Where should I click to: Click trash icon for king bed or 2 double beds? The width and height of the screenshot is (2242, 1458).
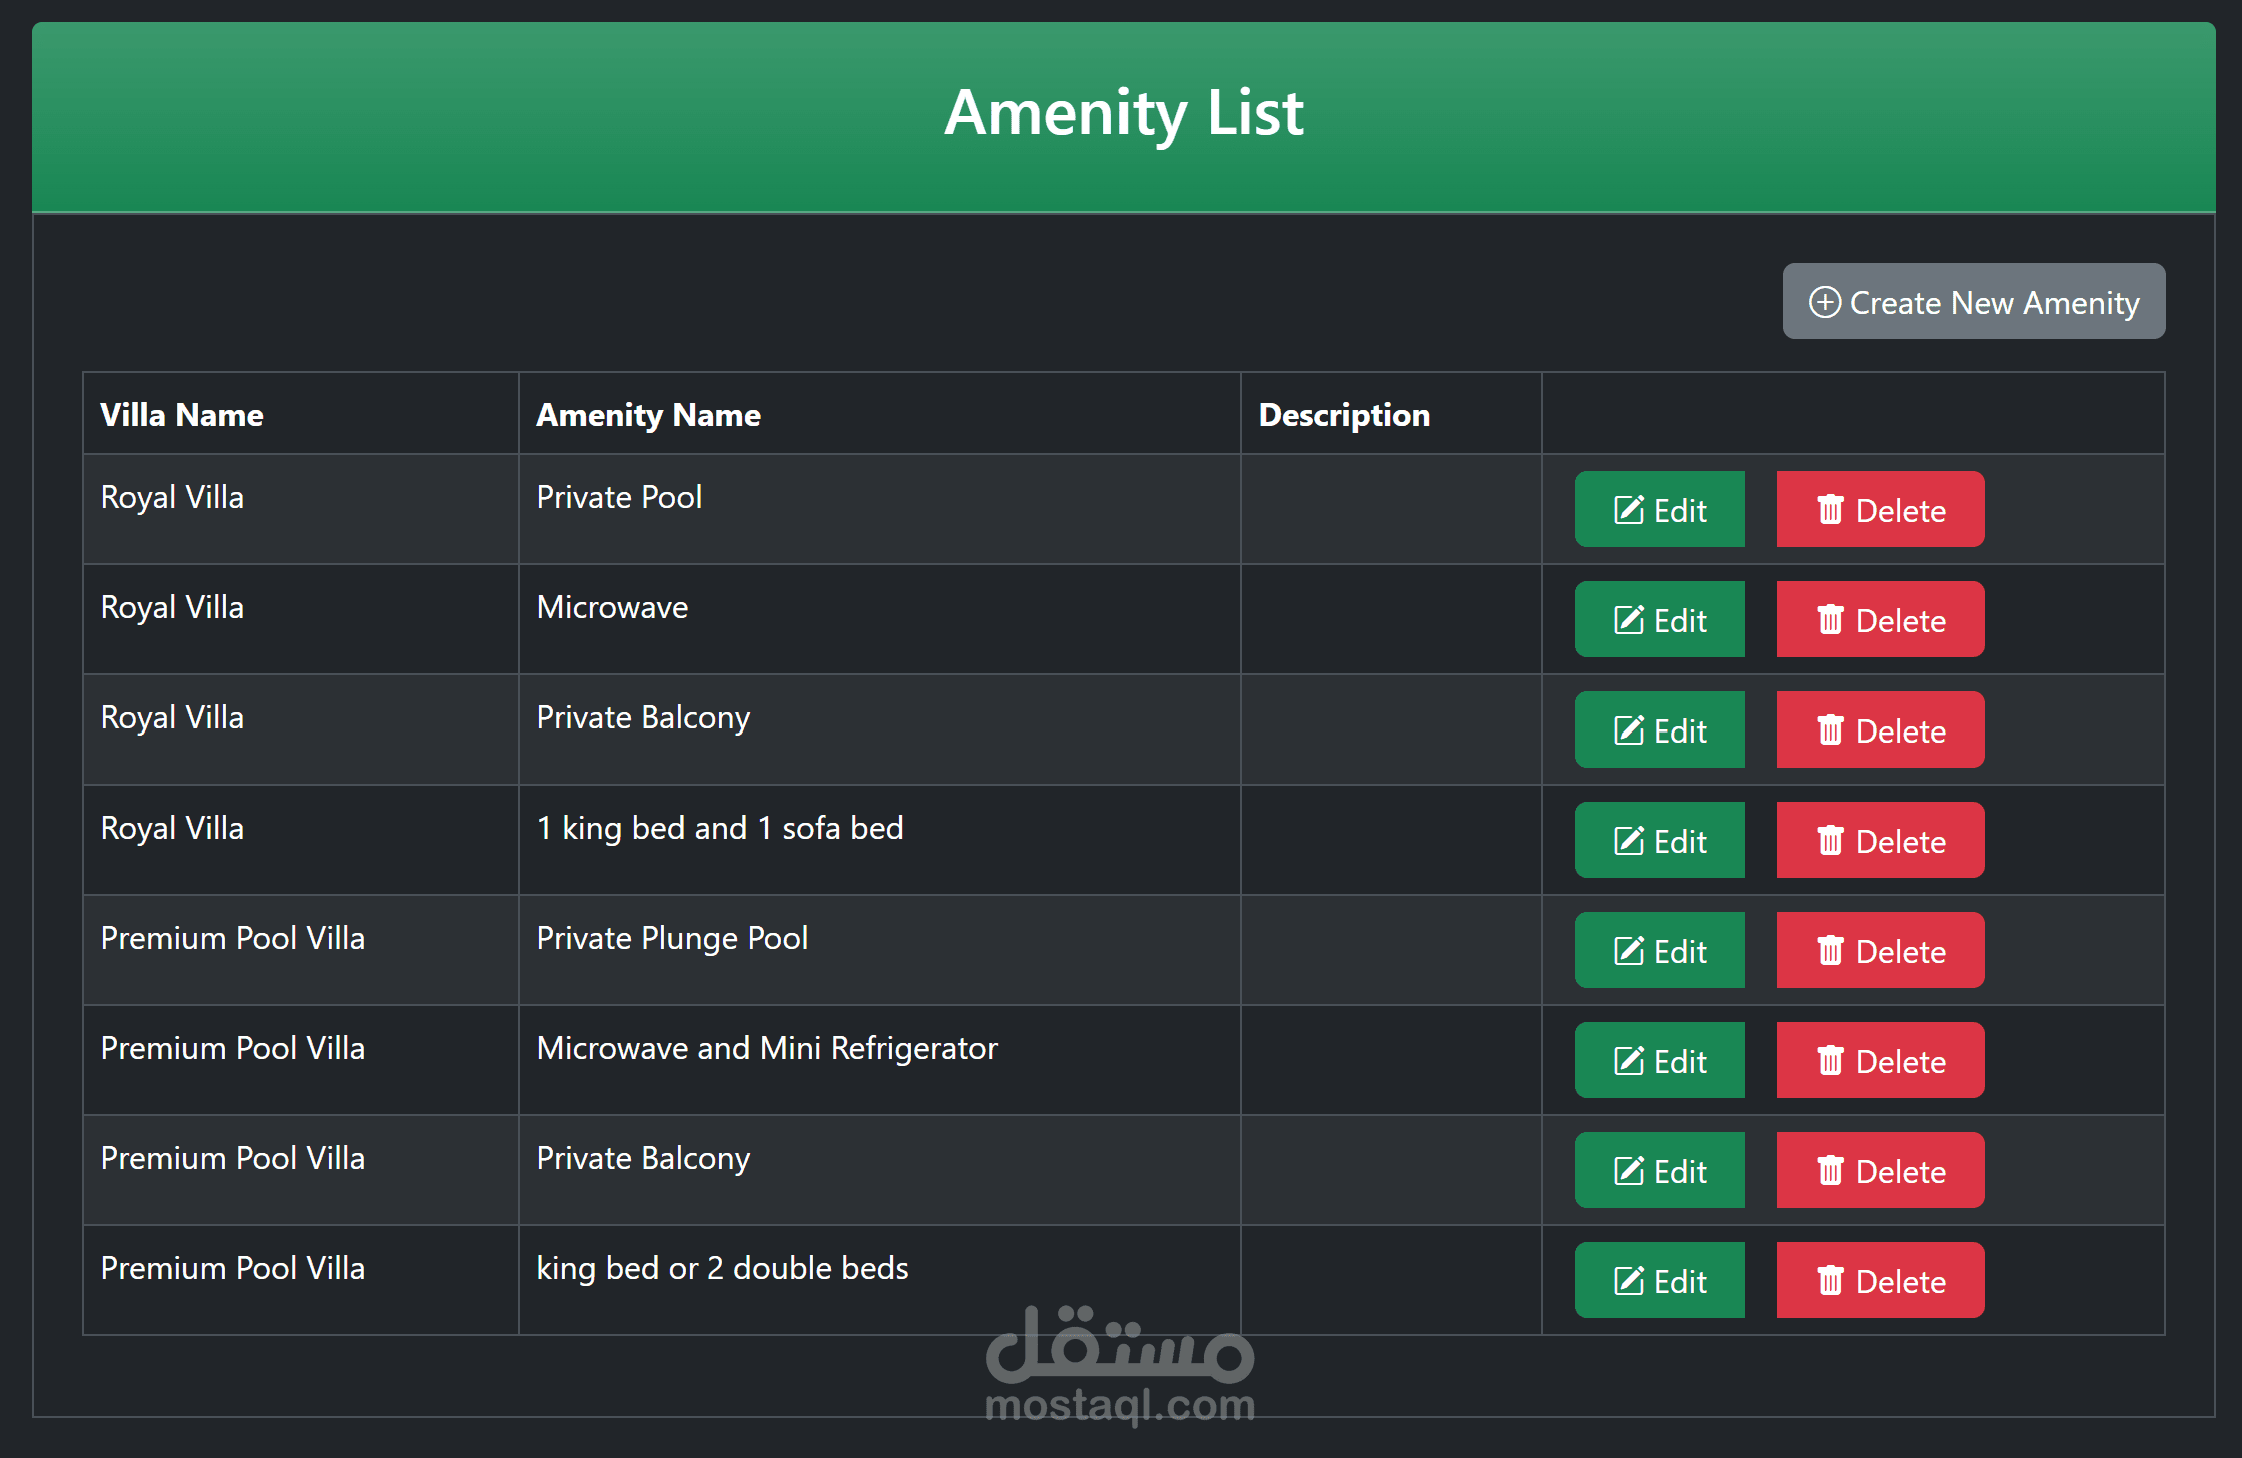tap(1830, 1281)
